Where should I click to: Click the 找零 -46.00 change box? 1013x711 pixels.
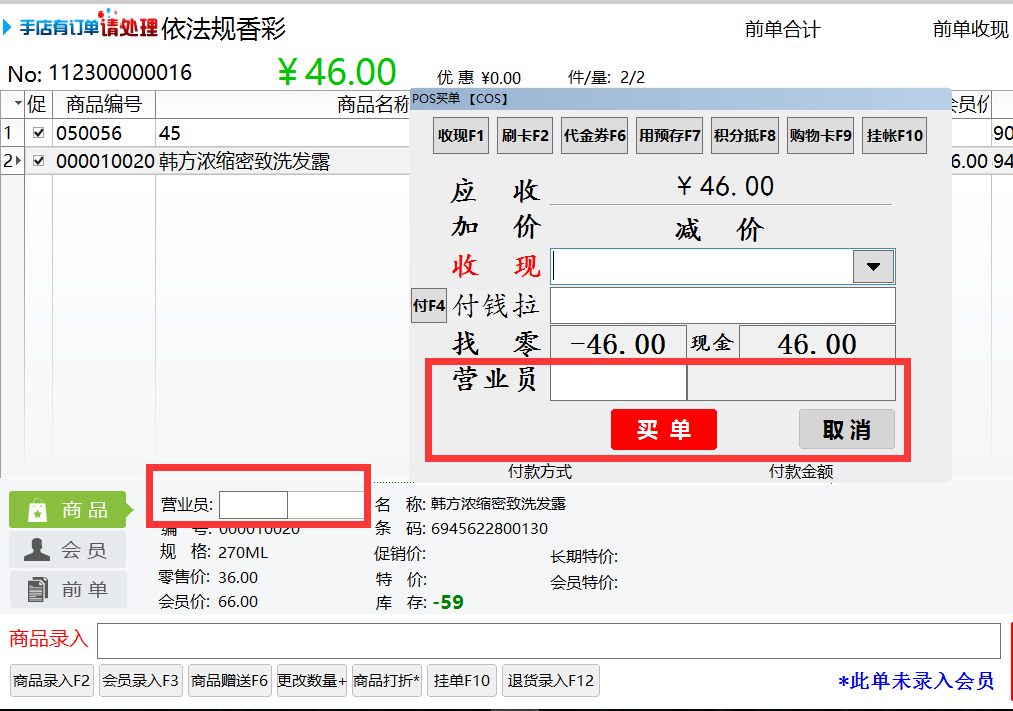[x=618, y=343]
